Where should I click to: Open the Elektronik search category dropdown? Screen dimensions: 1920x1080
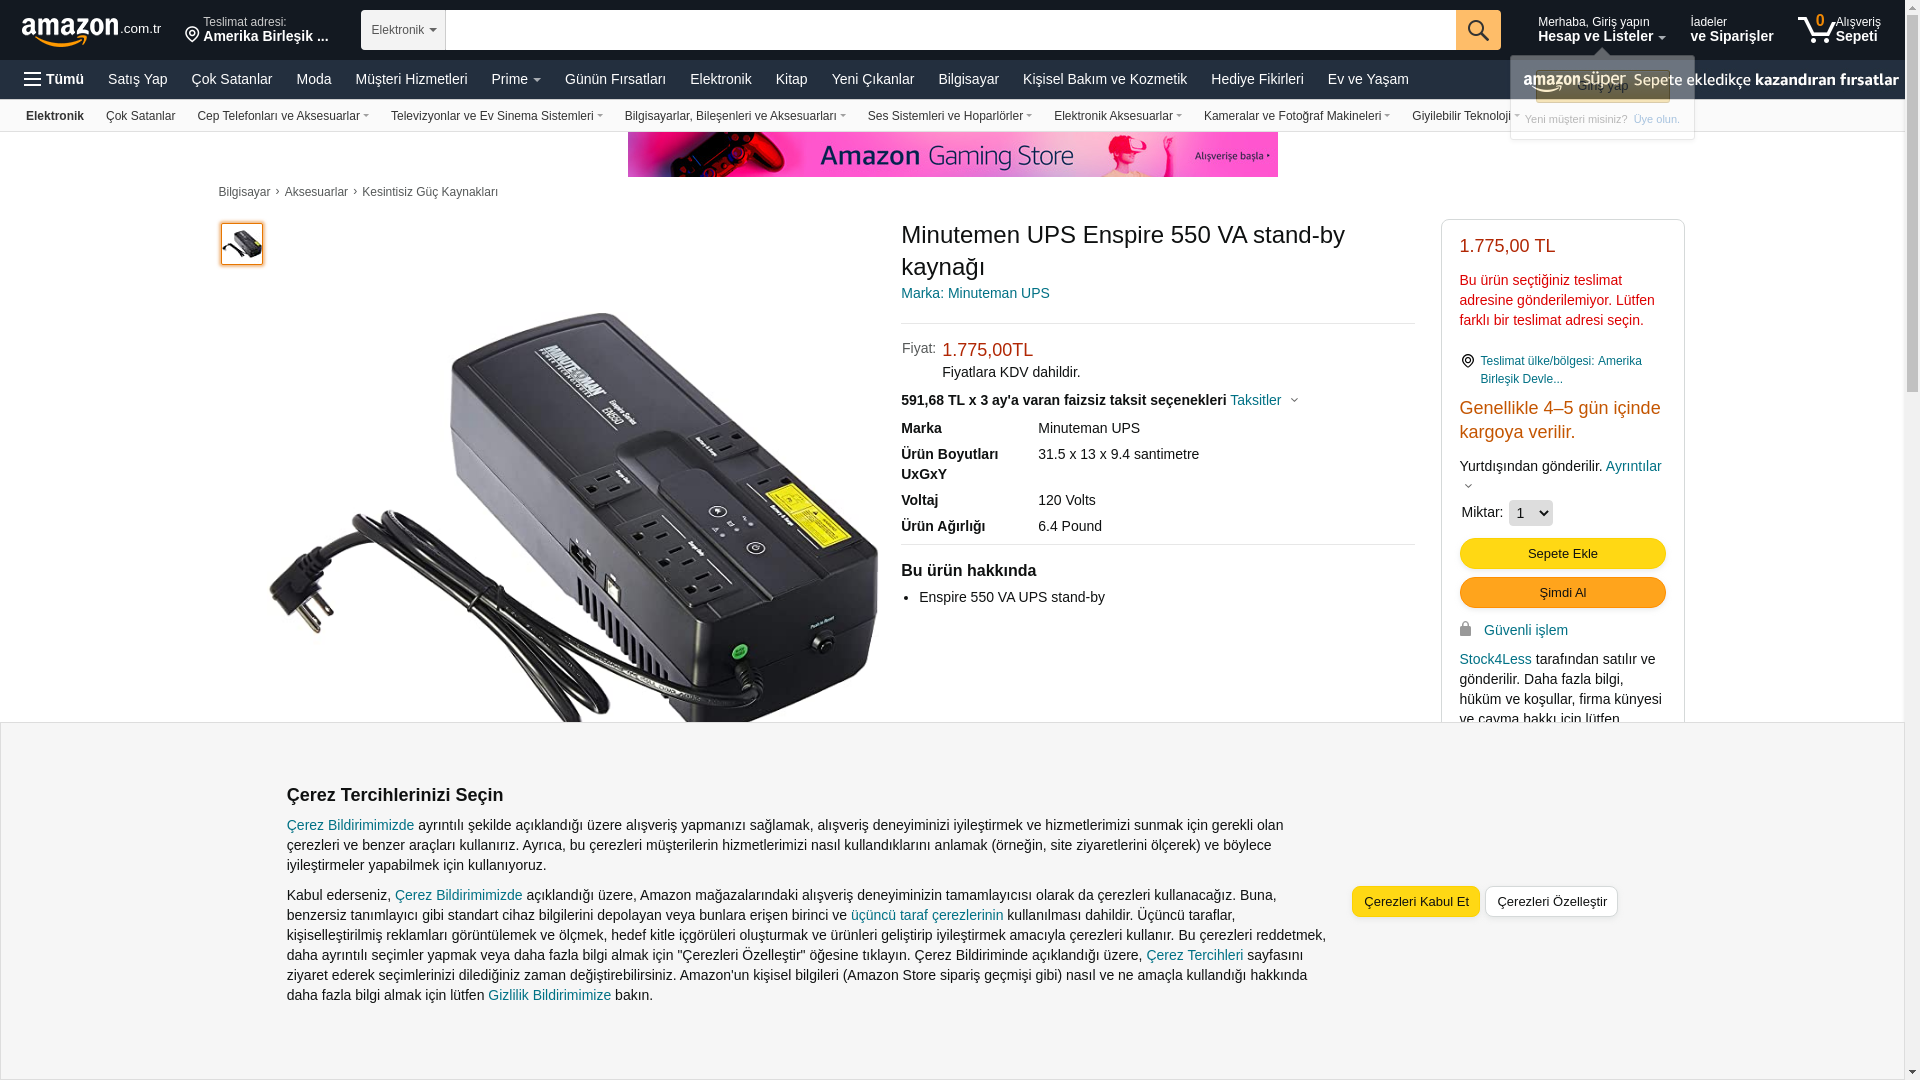(x=403, y=30)
